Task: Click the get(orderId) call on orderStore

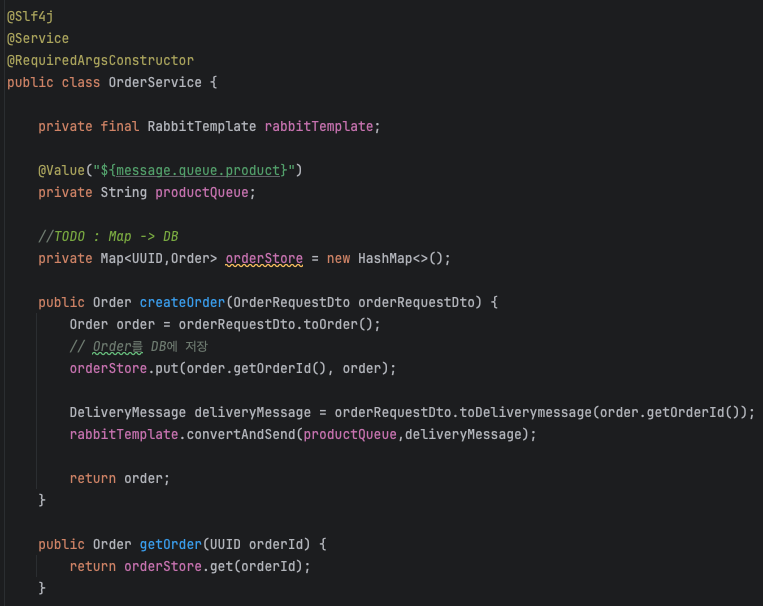Action: [256, 566]
